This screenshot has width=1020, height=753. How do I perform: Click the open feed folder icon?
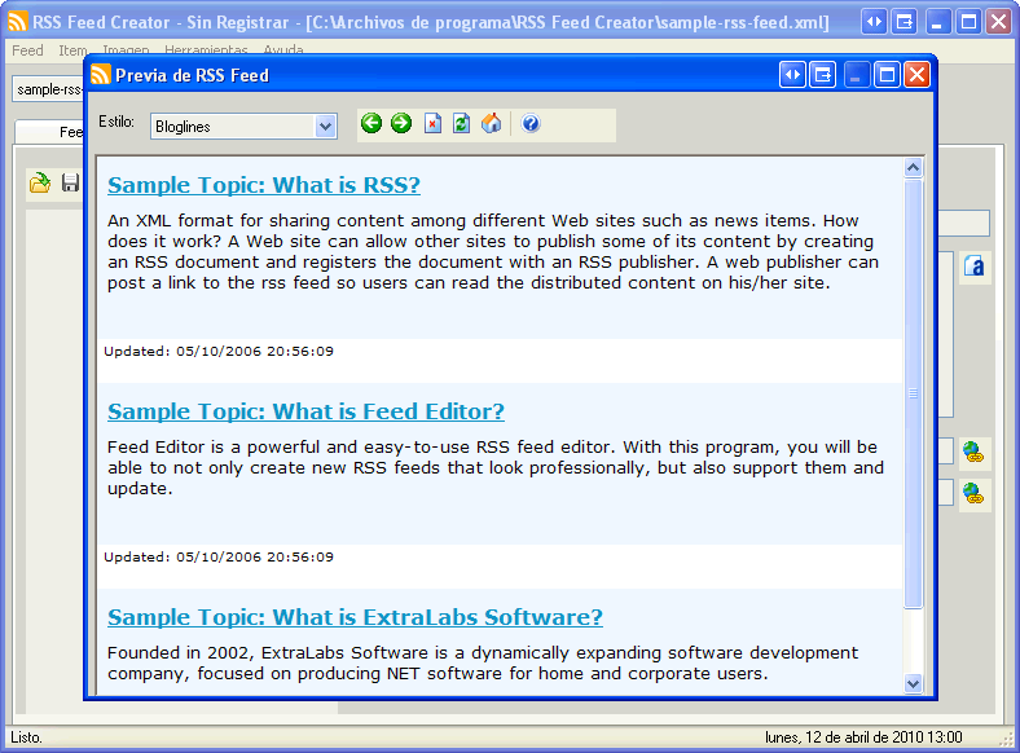coord(40,182)
